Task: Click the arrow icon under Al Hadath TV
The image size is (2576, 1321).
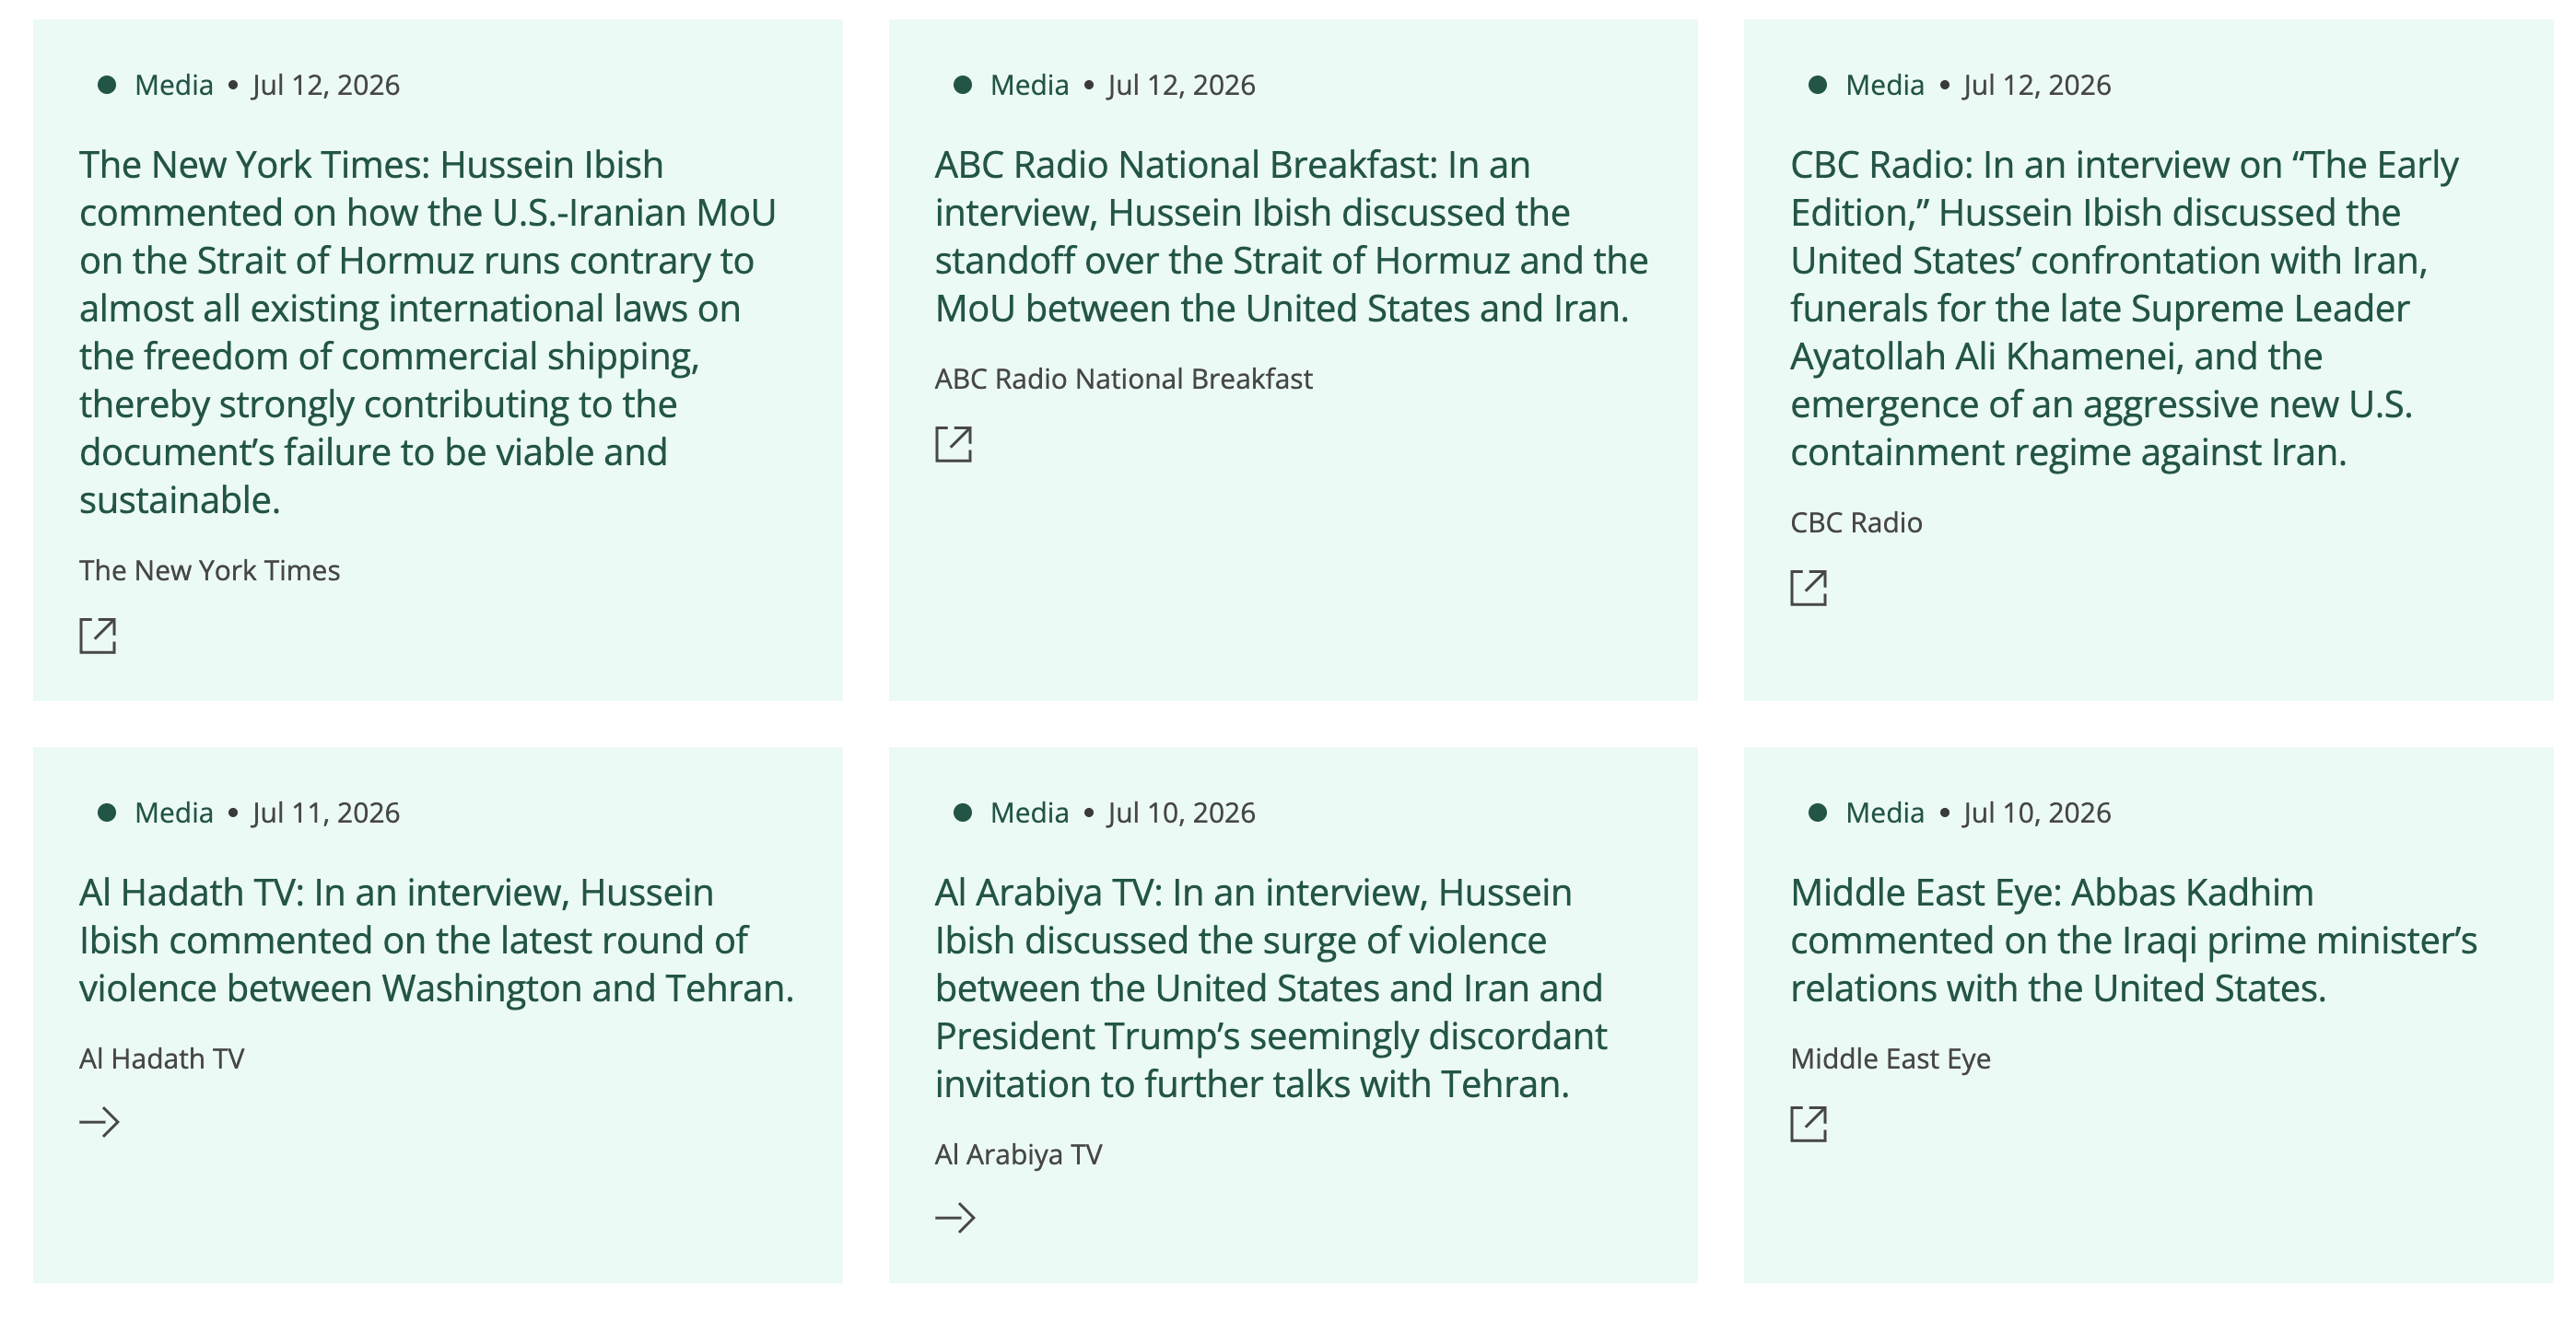Action: click(99, 1122)
